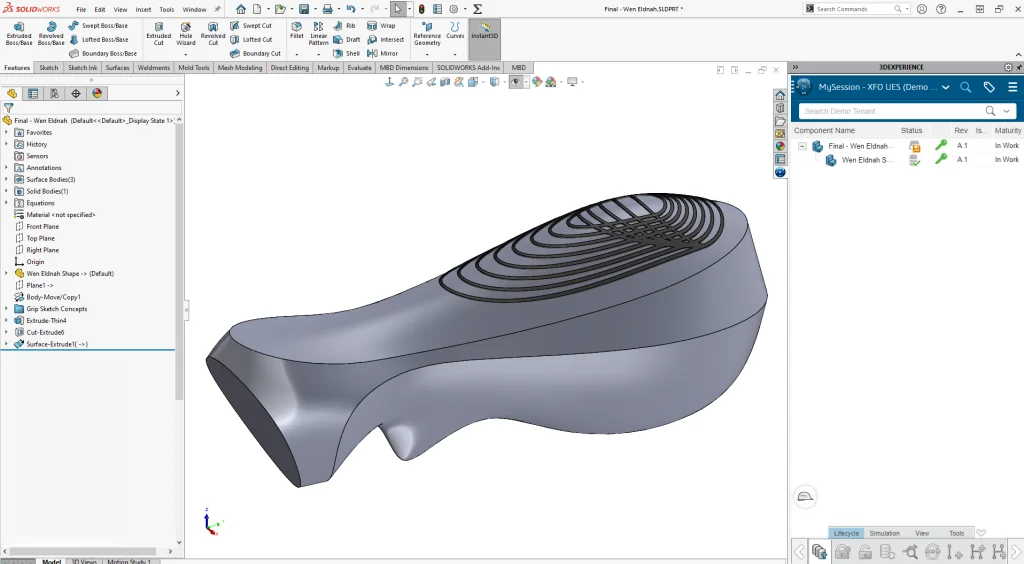Click the Rebuild traffic light icon
Viewport: 1024px width, 564px height.
[420, 9]
